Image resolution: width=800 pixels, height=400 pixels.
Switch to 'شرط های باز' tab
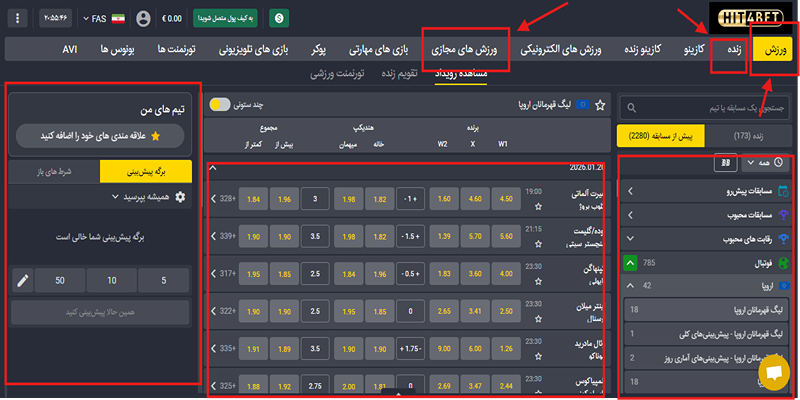[x=55, y=171]
